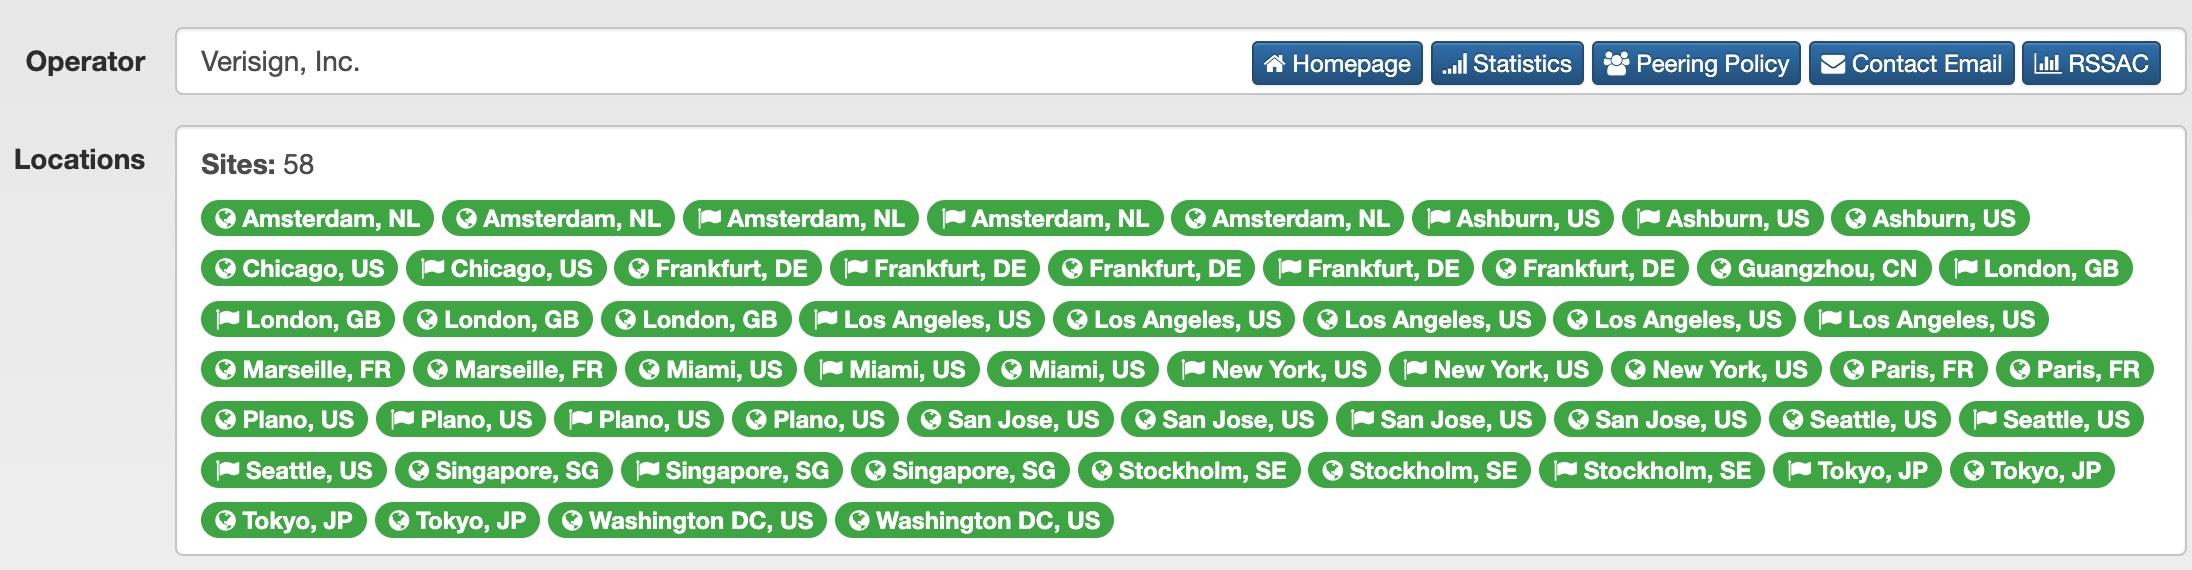Click the first Chicago, US location tag

[299, 269]
